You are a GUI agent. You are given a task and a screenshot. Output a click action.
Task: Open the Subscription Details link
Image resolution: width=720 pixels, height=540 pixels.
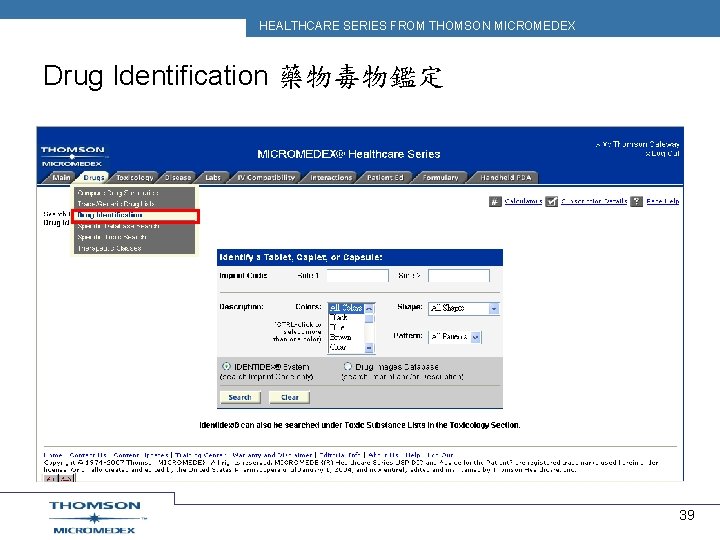point(594,201)
